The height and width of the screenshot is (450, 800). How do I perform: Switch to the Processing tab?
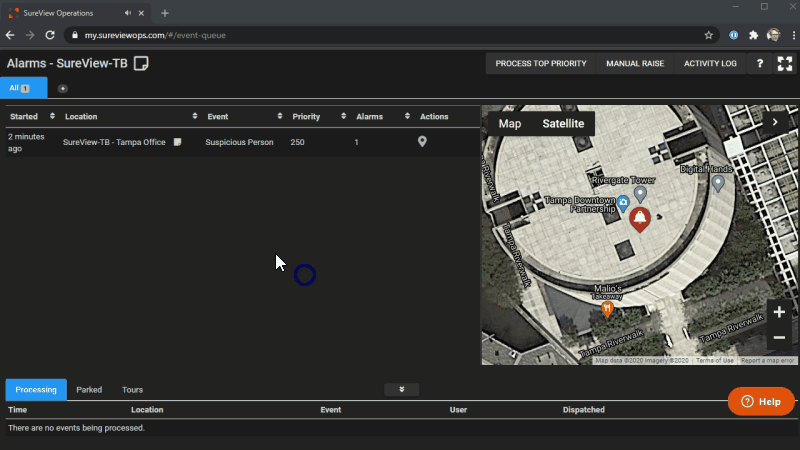point(36,390)
